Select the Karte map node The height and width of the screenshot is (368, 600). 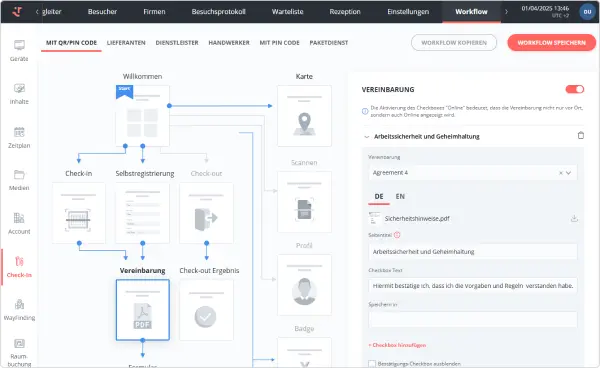coord(304,116)
